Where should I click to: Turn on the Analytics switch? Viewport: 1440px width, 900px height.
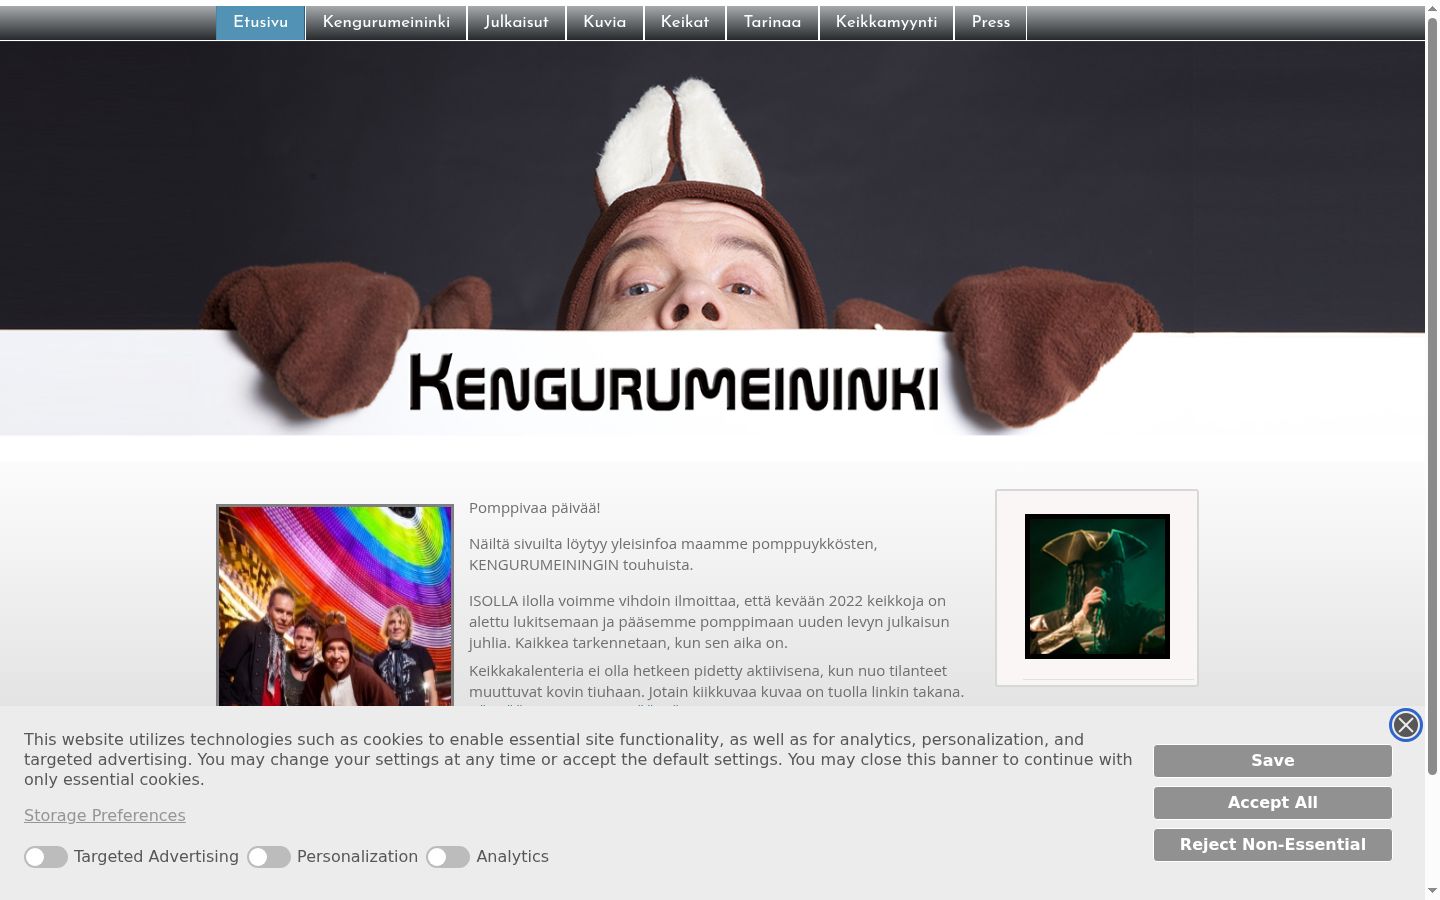448,857
